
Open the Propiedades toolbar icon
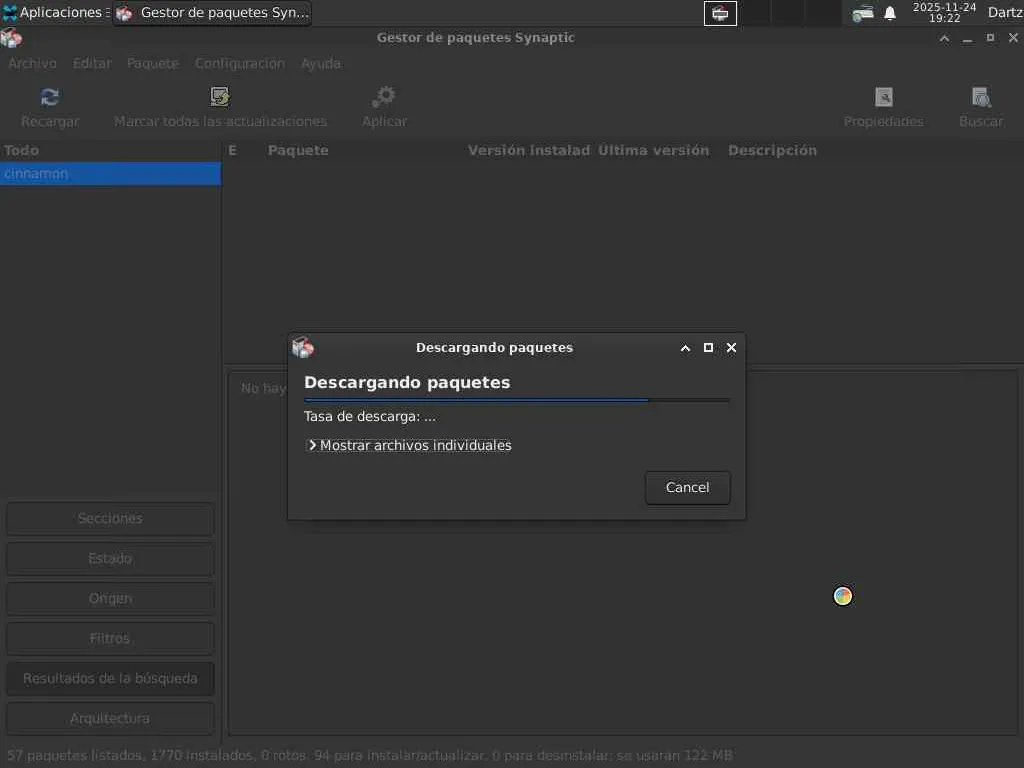(884, 97)
